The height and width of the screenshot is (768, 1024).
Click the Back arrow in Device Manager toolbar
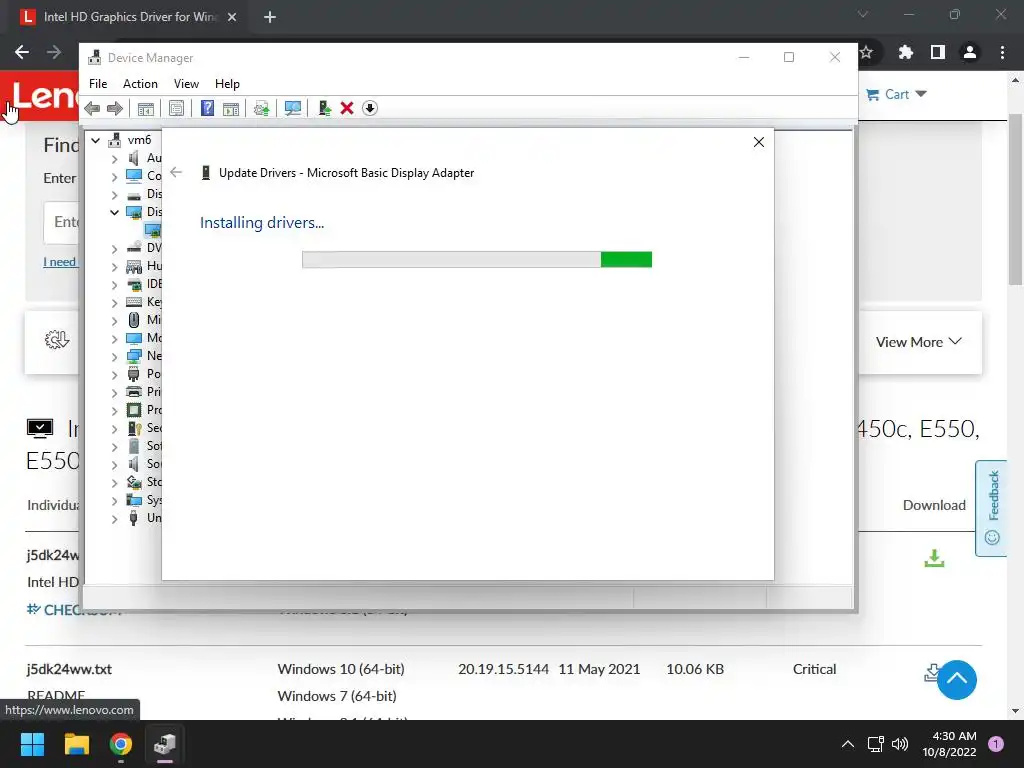coord(92,108)
